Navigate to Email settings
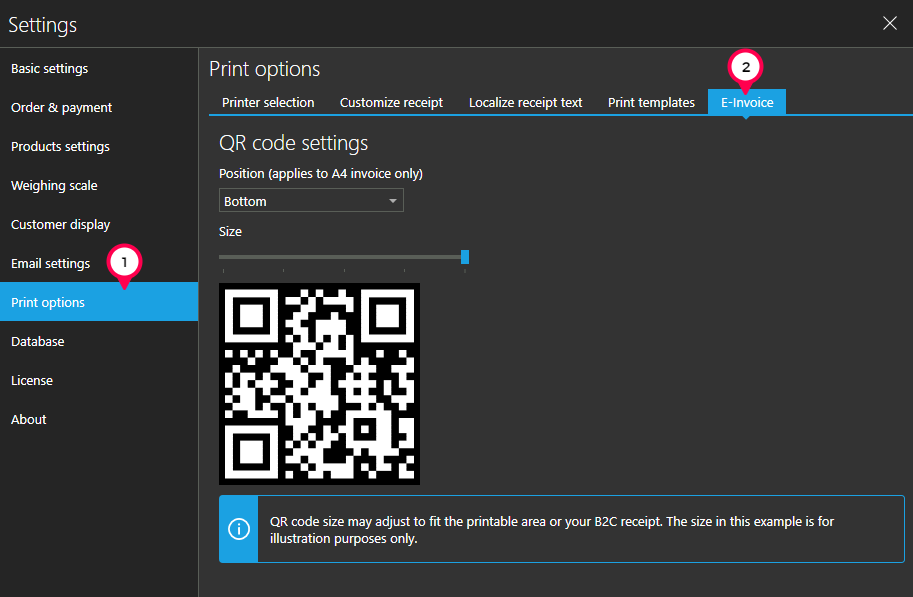The height and width of the screenshot is (597, 913). [50, 264]
